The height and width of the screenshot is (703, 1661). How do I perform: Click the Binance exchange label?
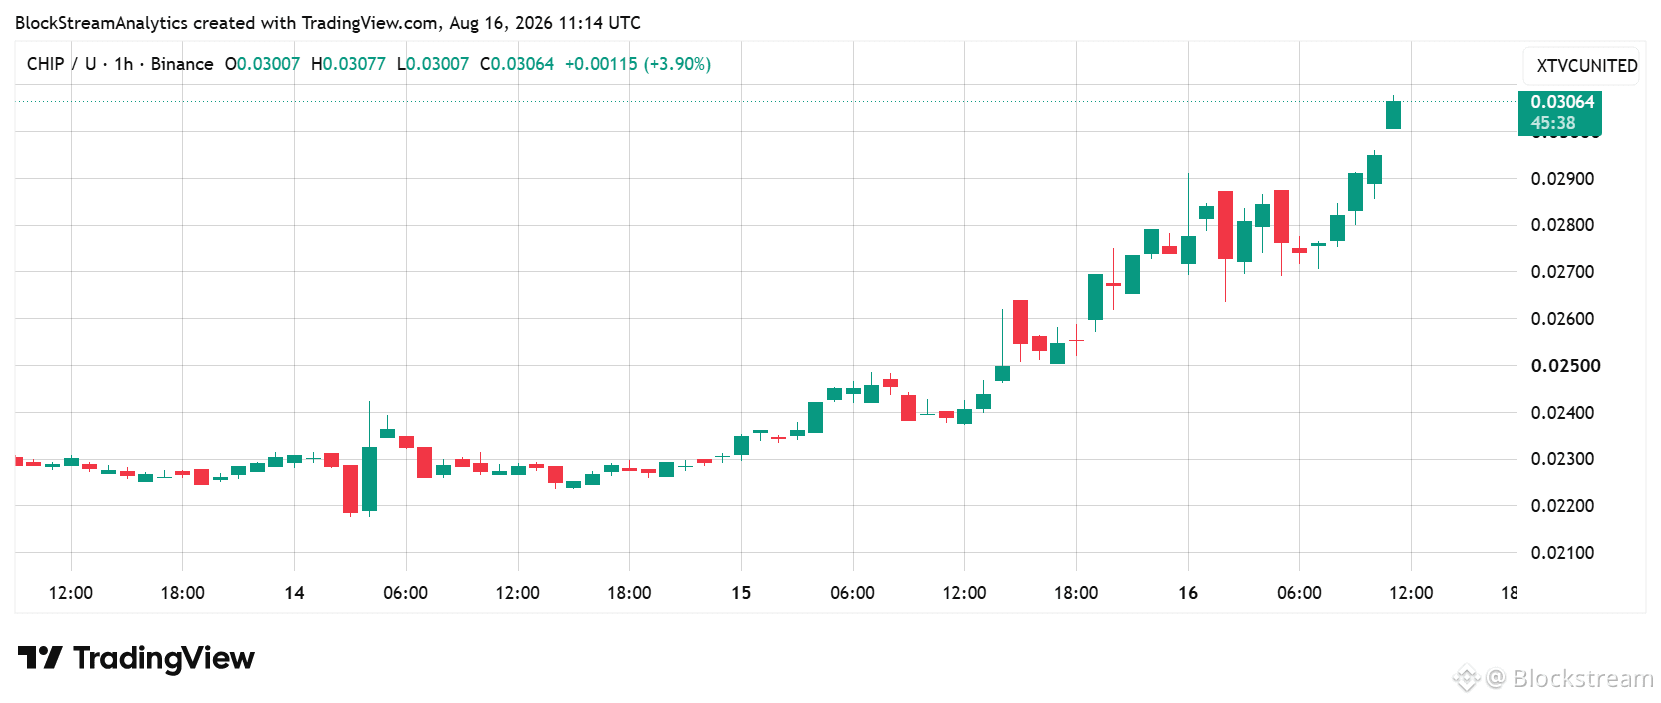(182, 64)
